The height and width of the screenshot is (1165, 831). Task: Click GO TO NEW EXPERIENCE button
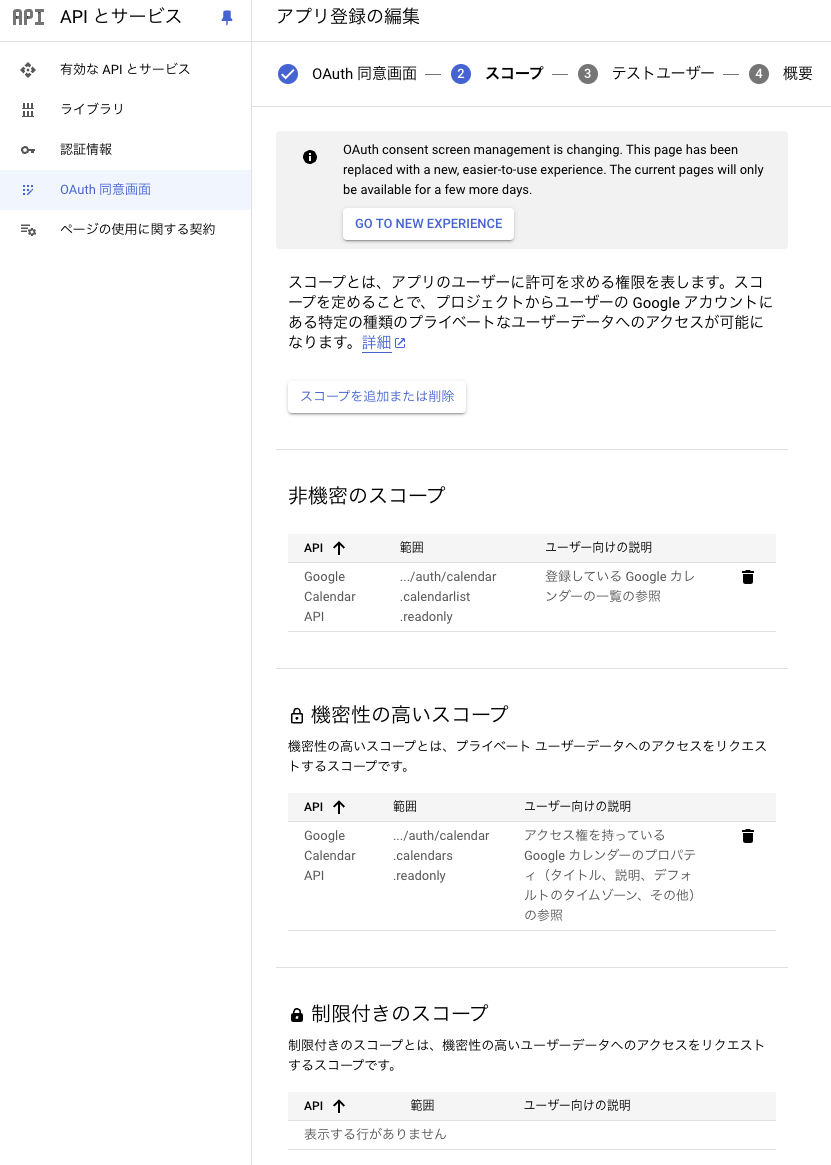point(428,224)
